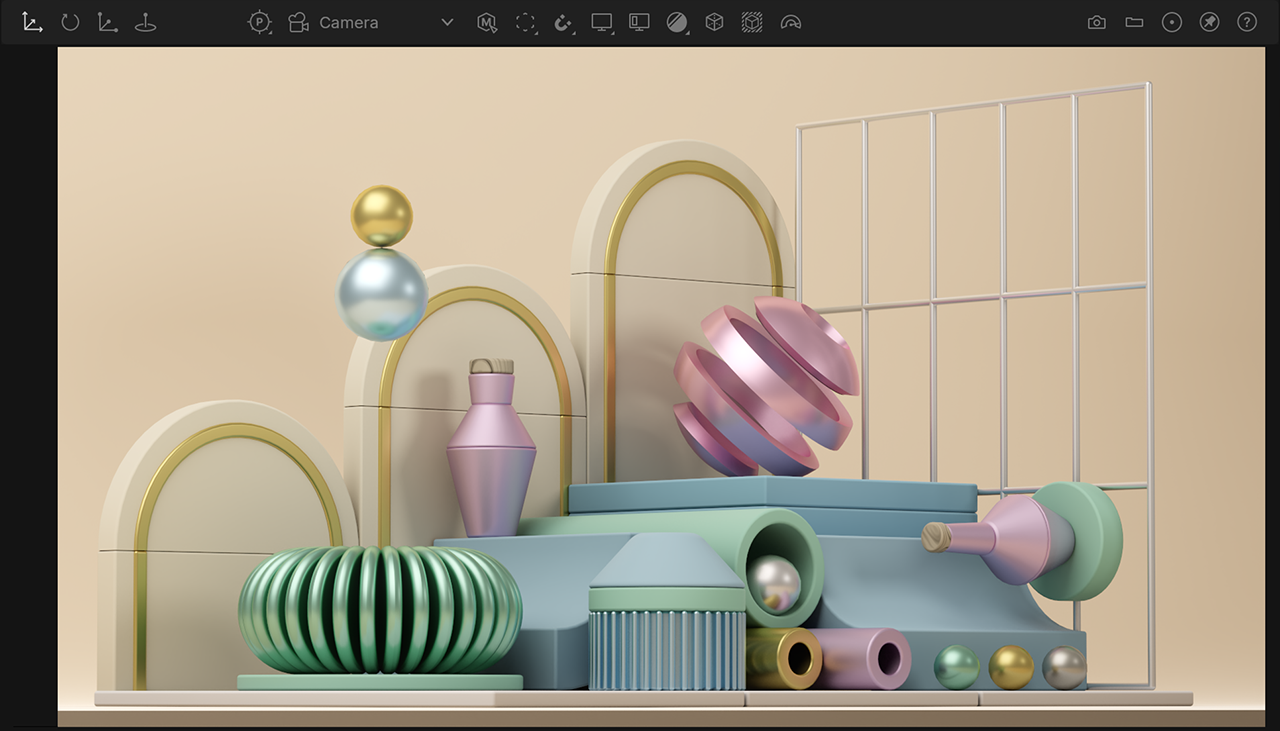This screenshot has height=731, width=1280.
Task: Enable material selection mode
Action: 487,22
